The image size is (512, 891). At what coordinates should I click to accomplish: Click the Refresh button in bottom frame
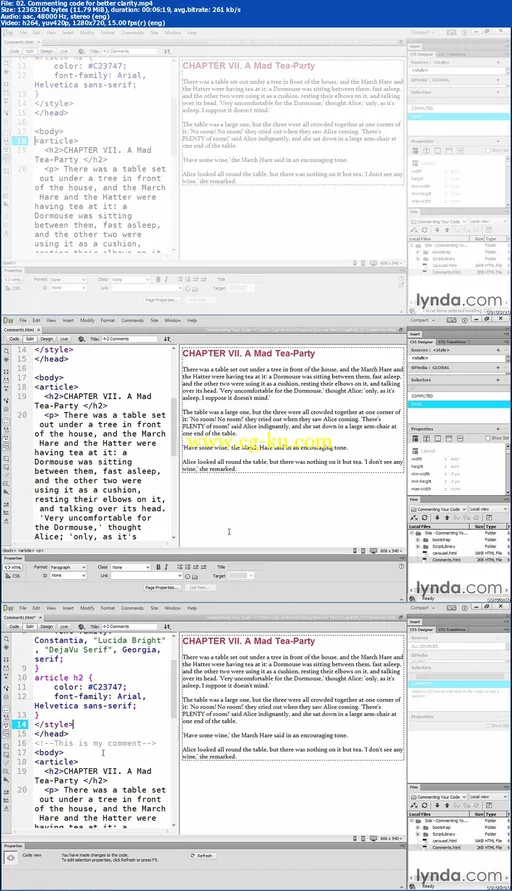202,855
